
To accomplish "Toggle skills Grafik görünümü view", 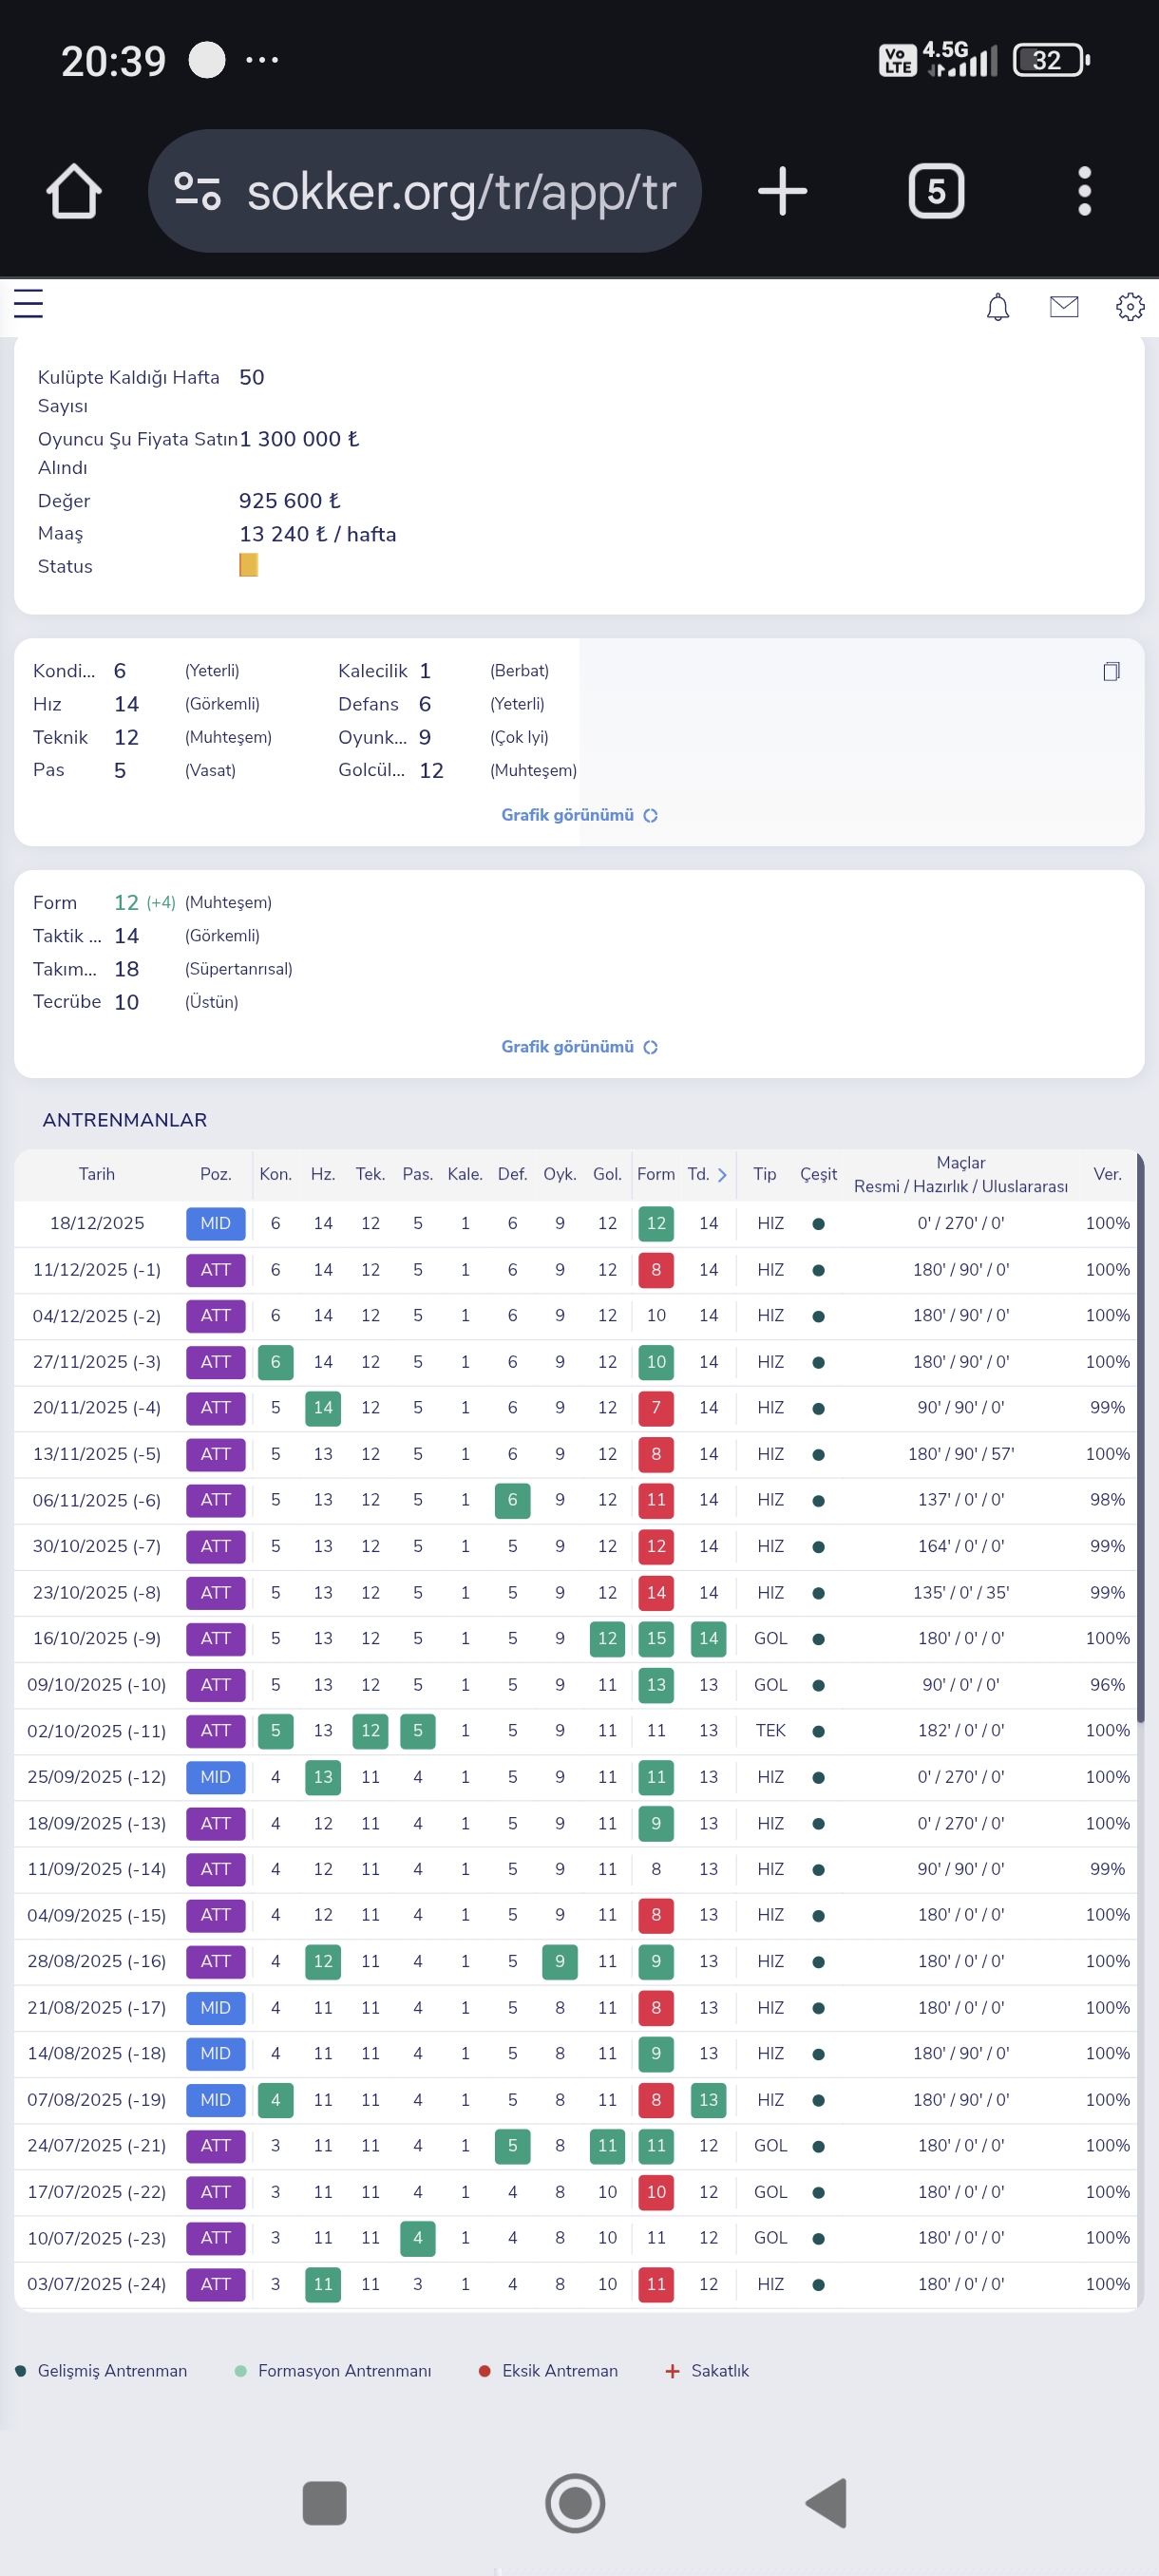I will pyautogui.click(x=579, y=815).
